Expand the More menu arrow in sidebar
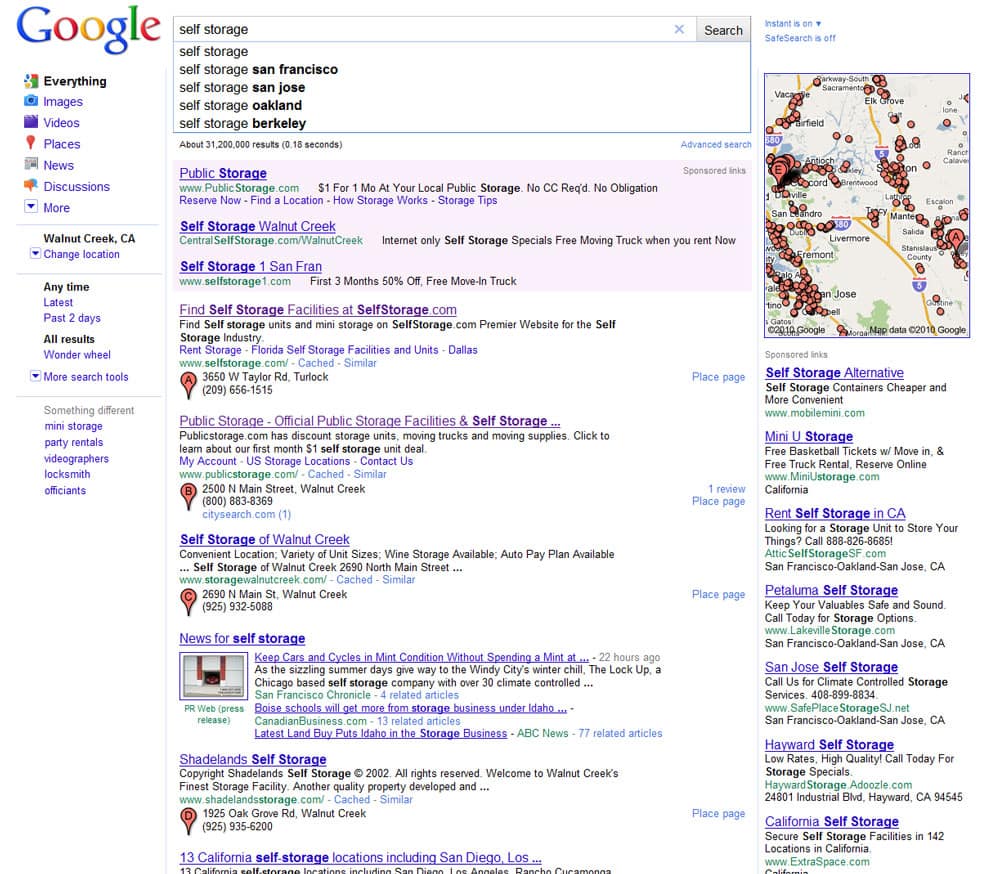Viewport: 1000px width, 874px height. pos(31,206)
